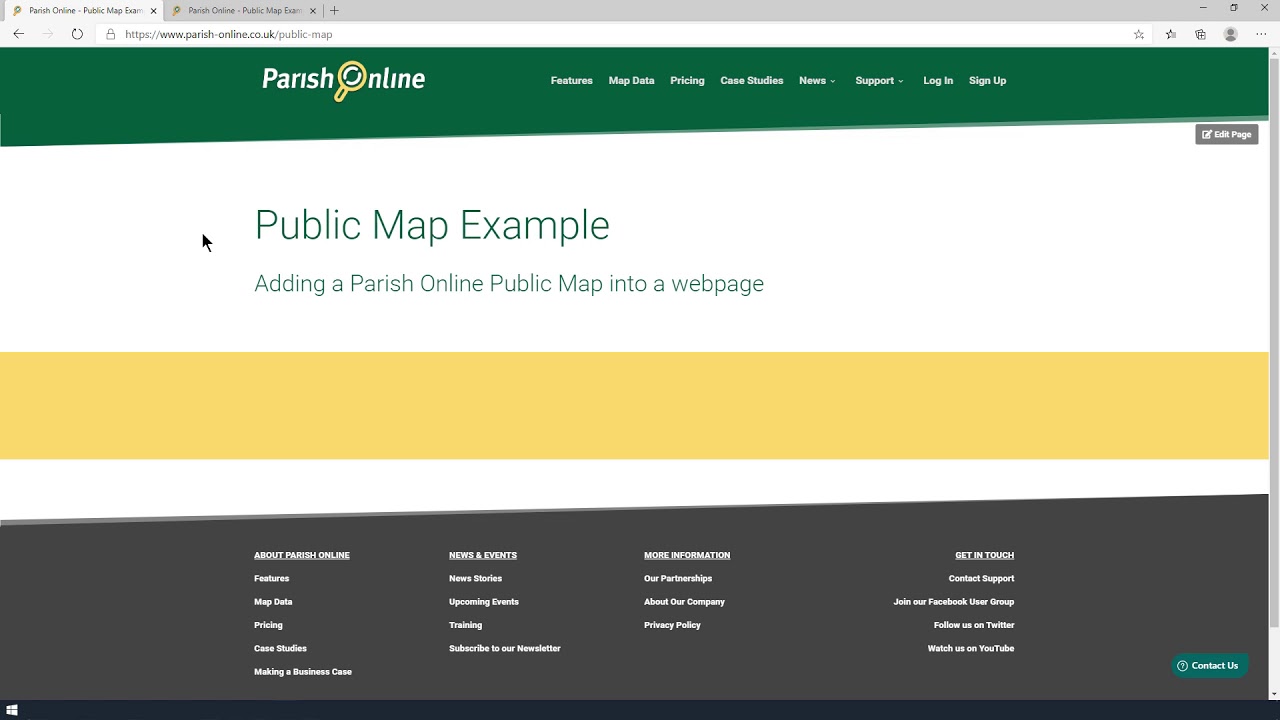This screenshot has height=720, width=1280.
Task: Open Upcoming Events footer link
Action: [x=484, y=602]
